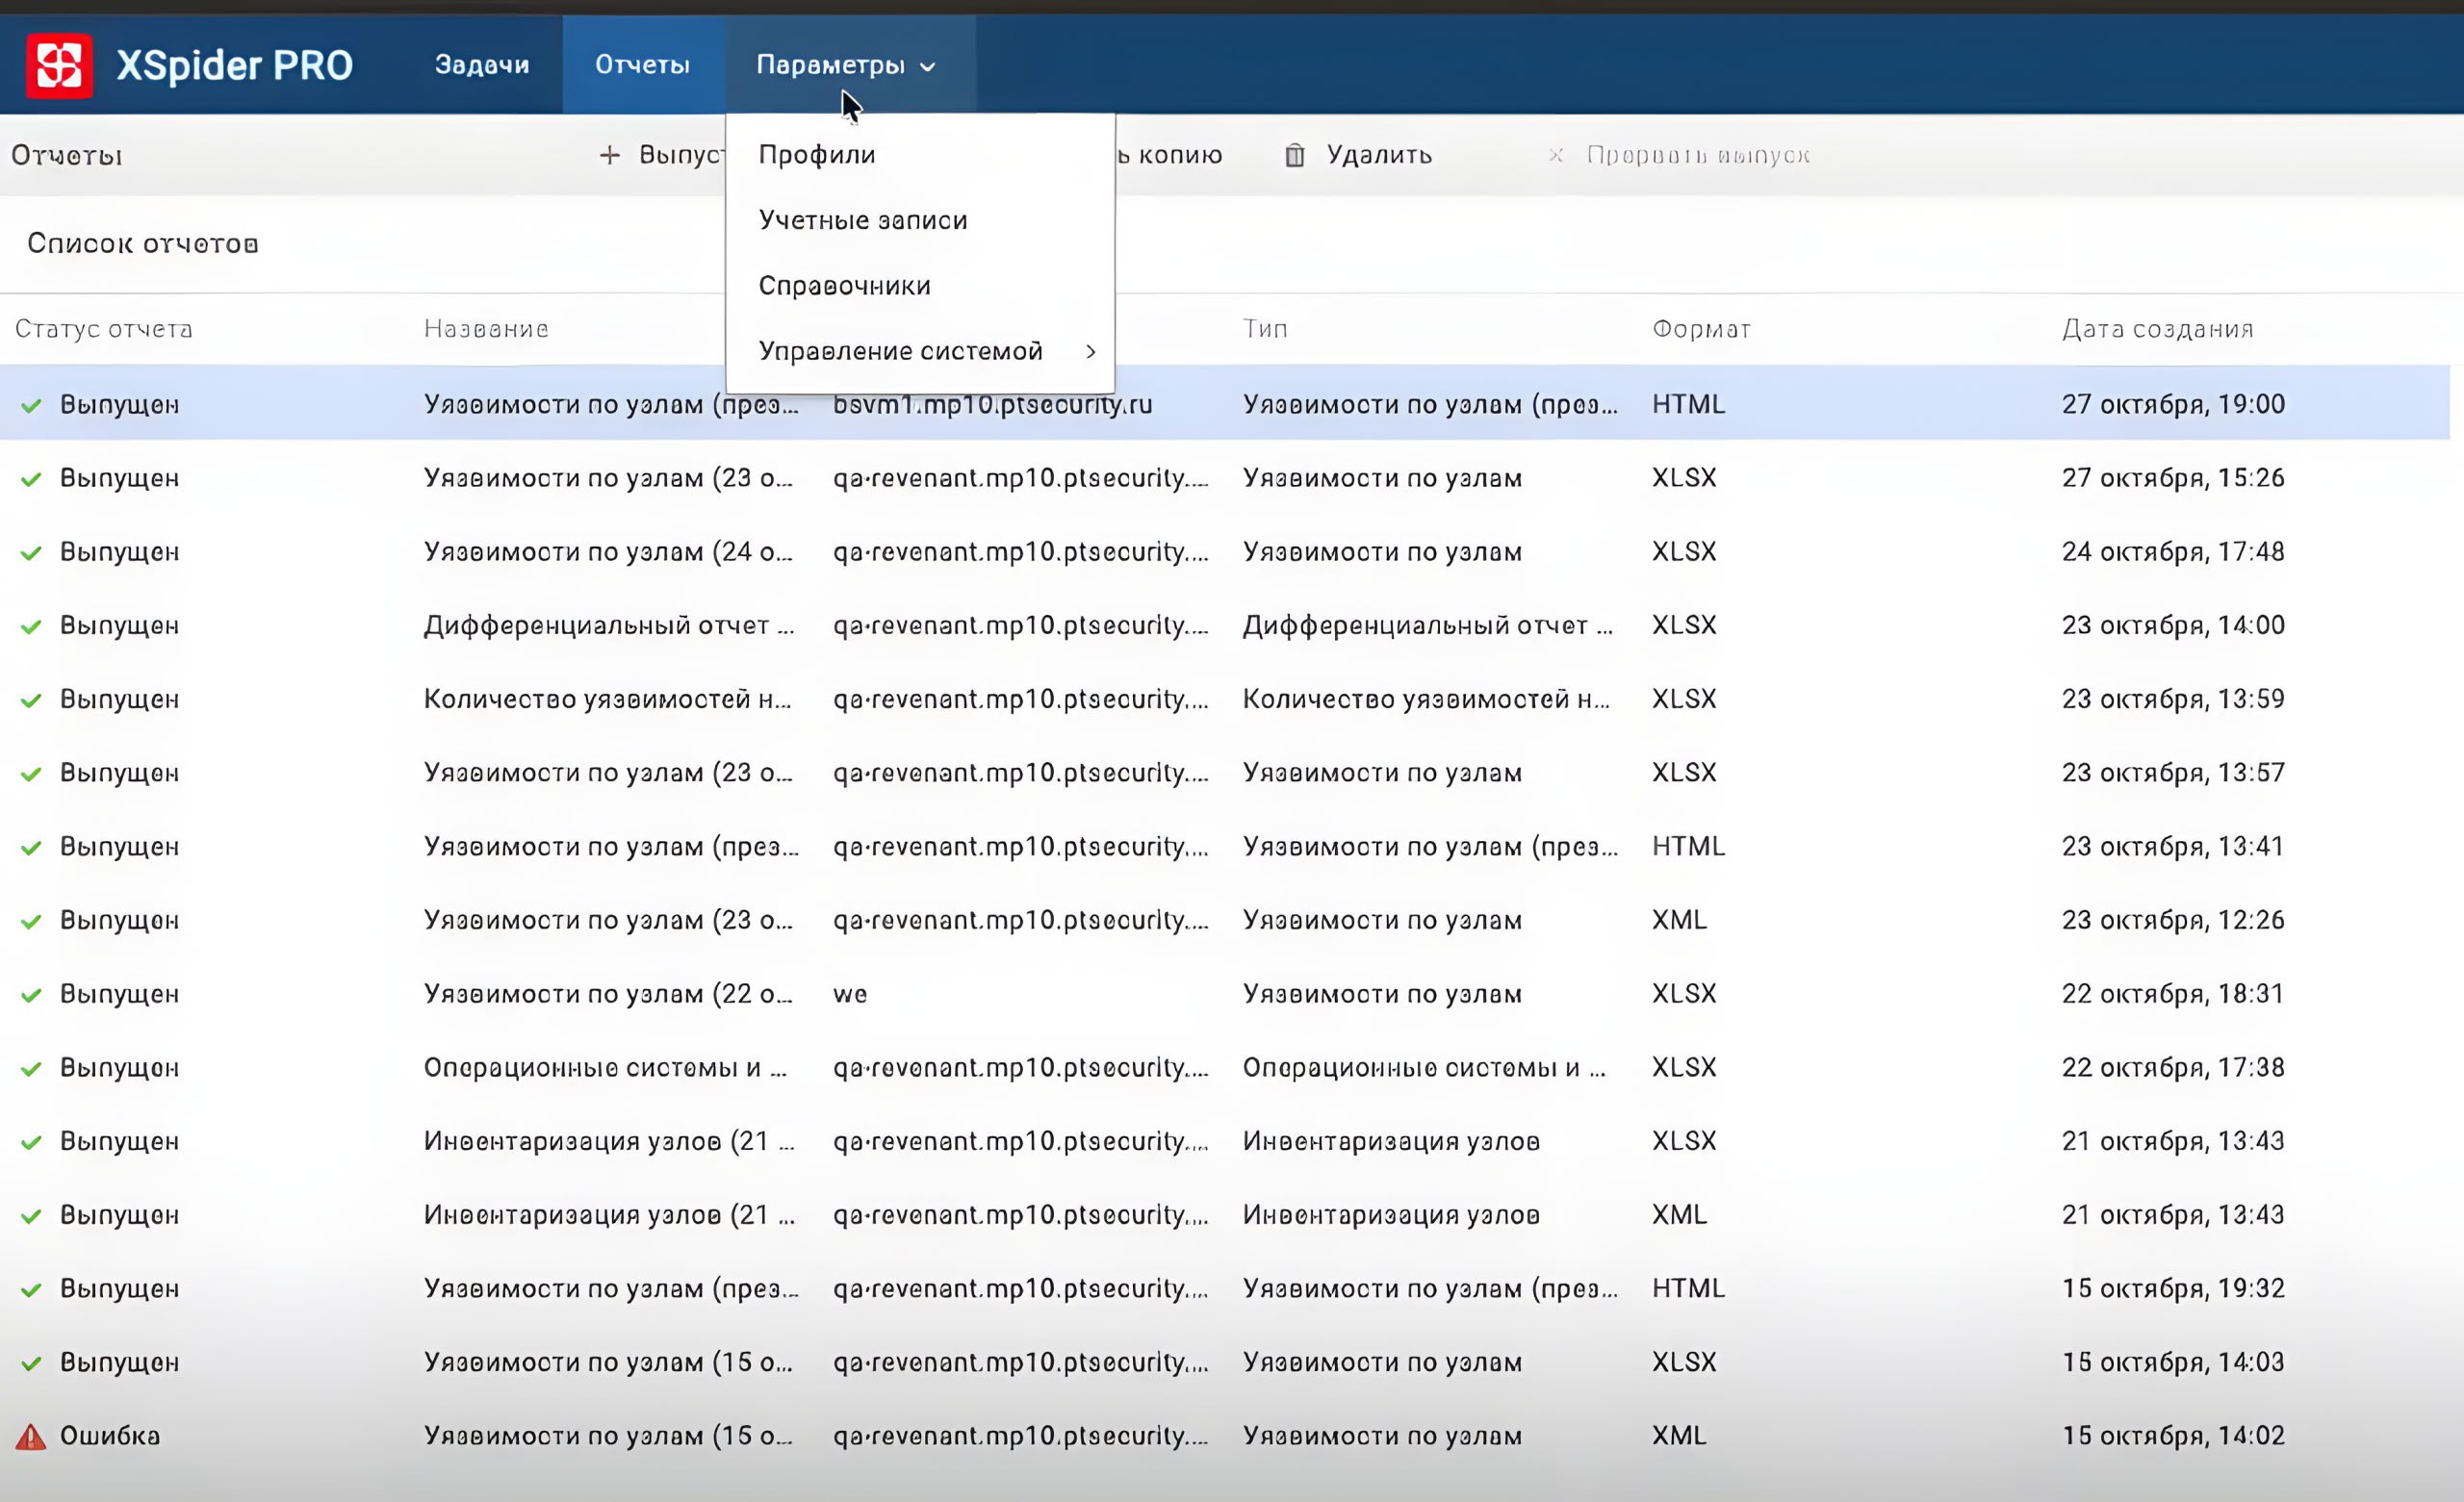Click the green checkmark of the 27 октября, 19:00 report

click(x=31, y=405)
